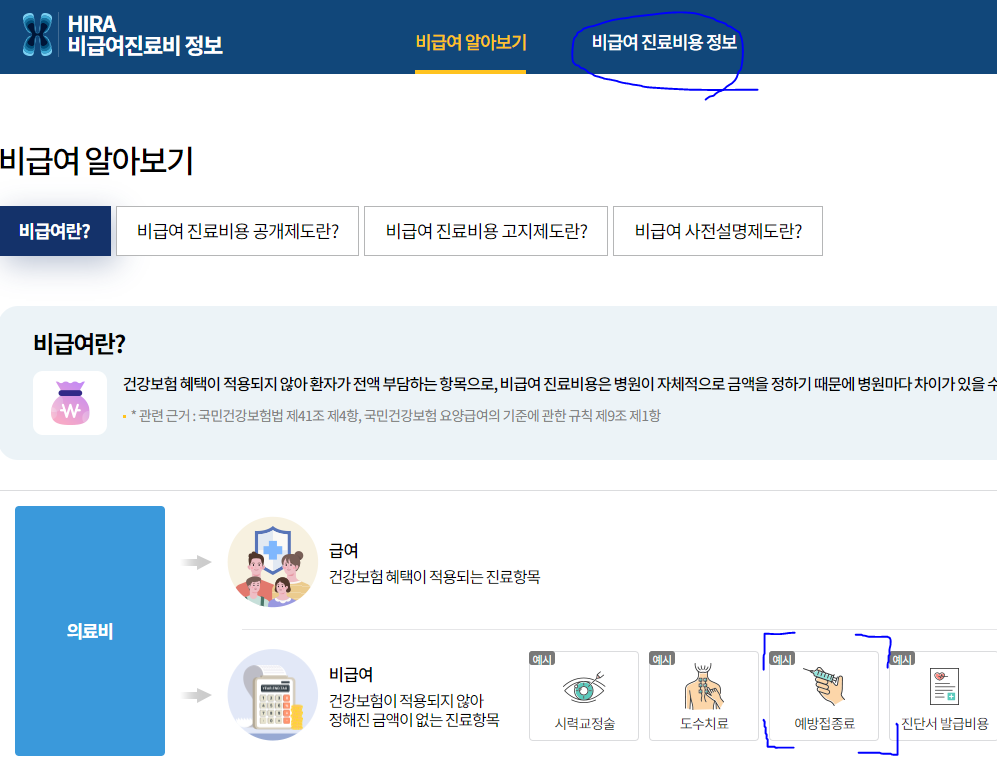Image resolution: width=997 pixels, height=771 pixels.
Task: Click the arrow pointing to 비급여
Action: pyautogui.click(x=196, y=695)
